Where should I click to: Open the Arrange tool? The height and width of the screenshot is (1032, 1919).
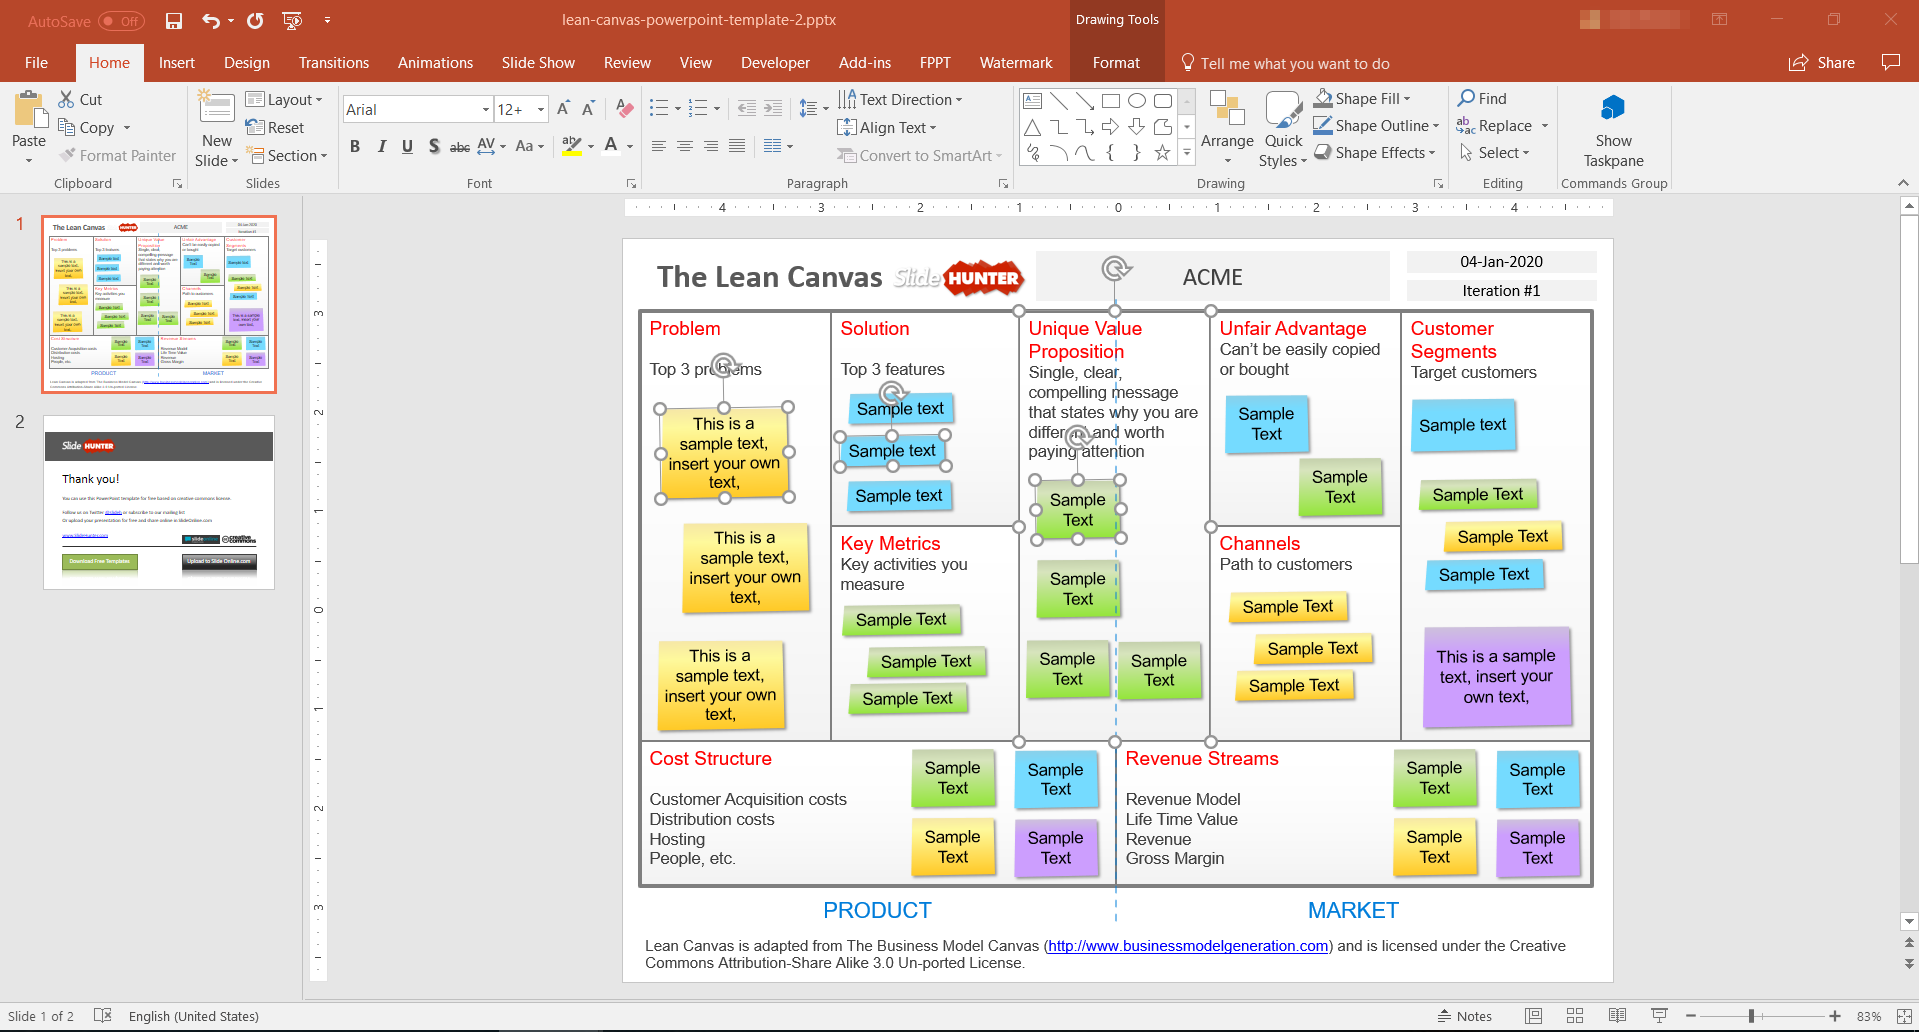1226,128
